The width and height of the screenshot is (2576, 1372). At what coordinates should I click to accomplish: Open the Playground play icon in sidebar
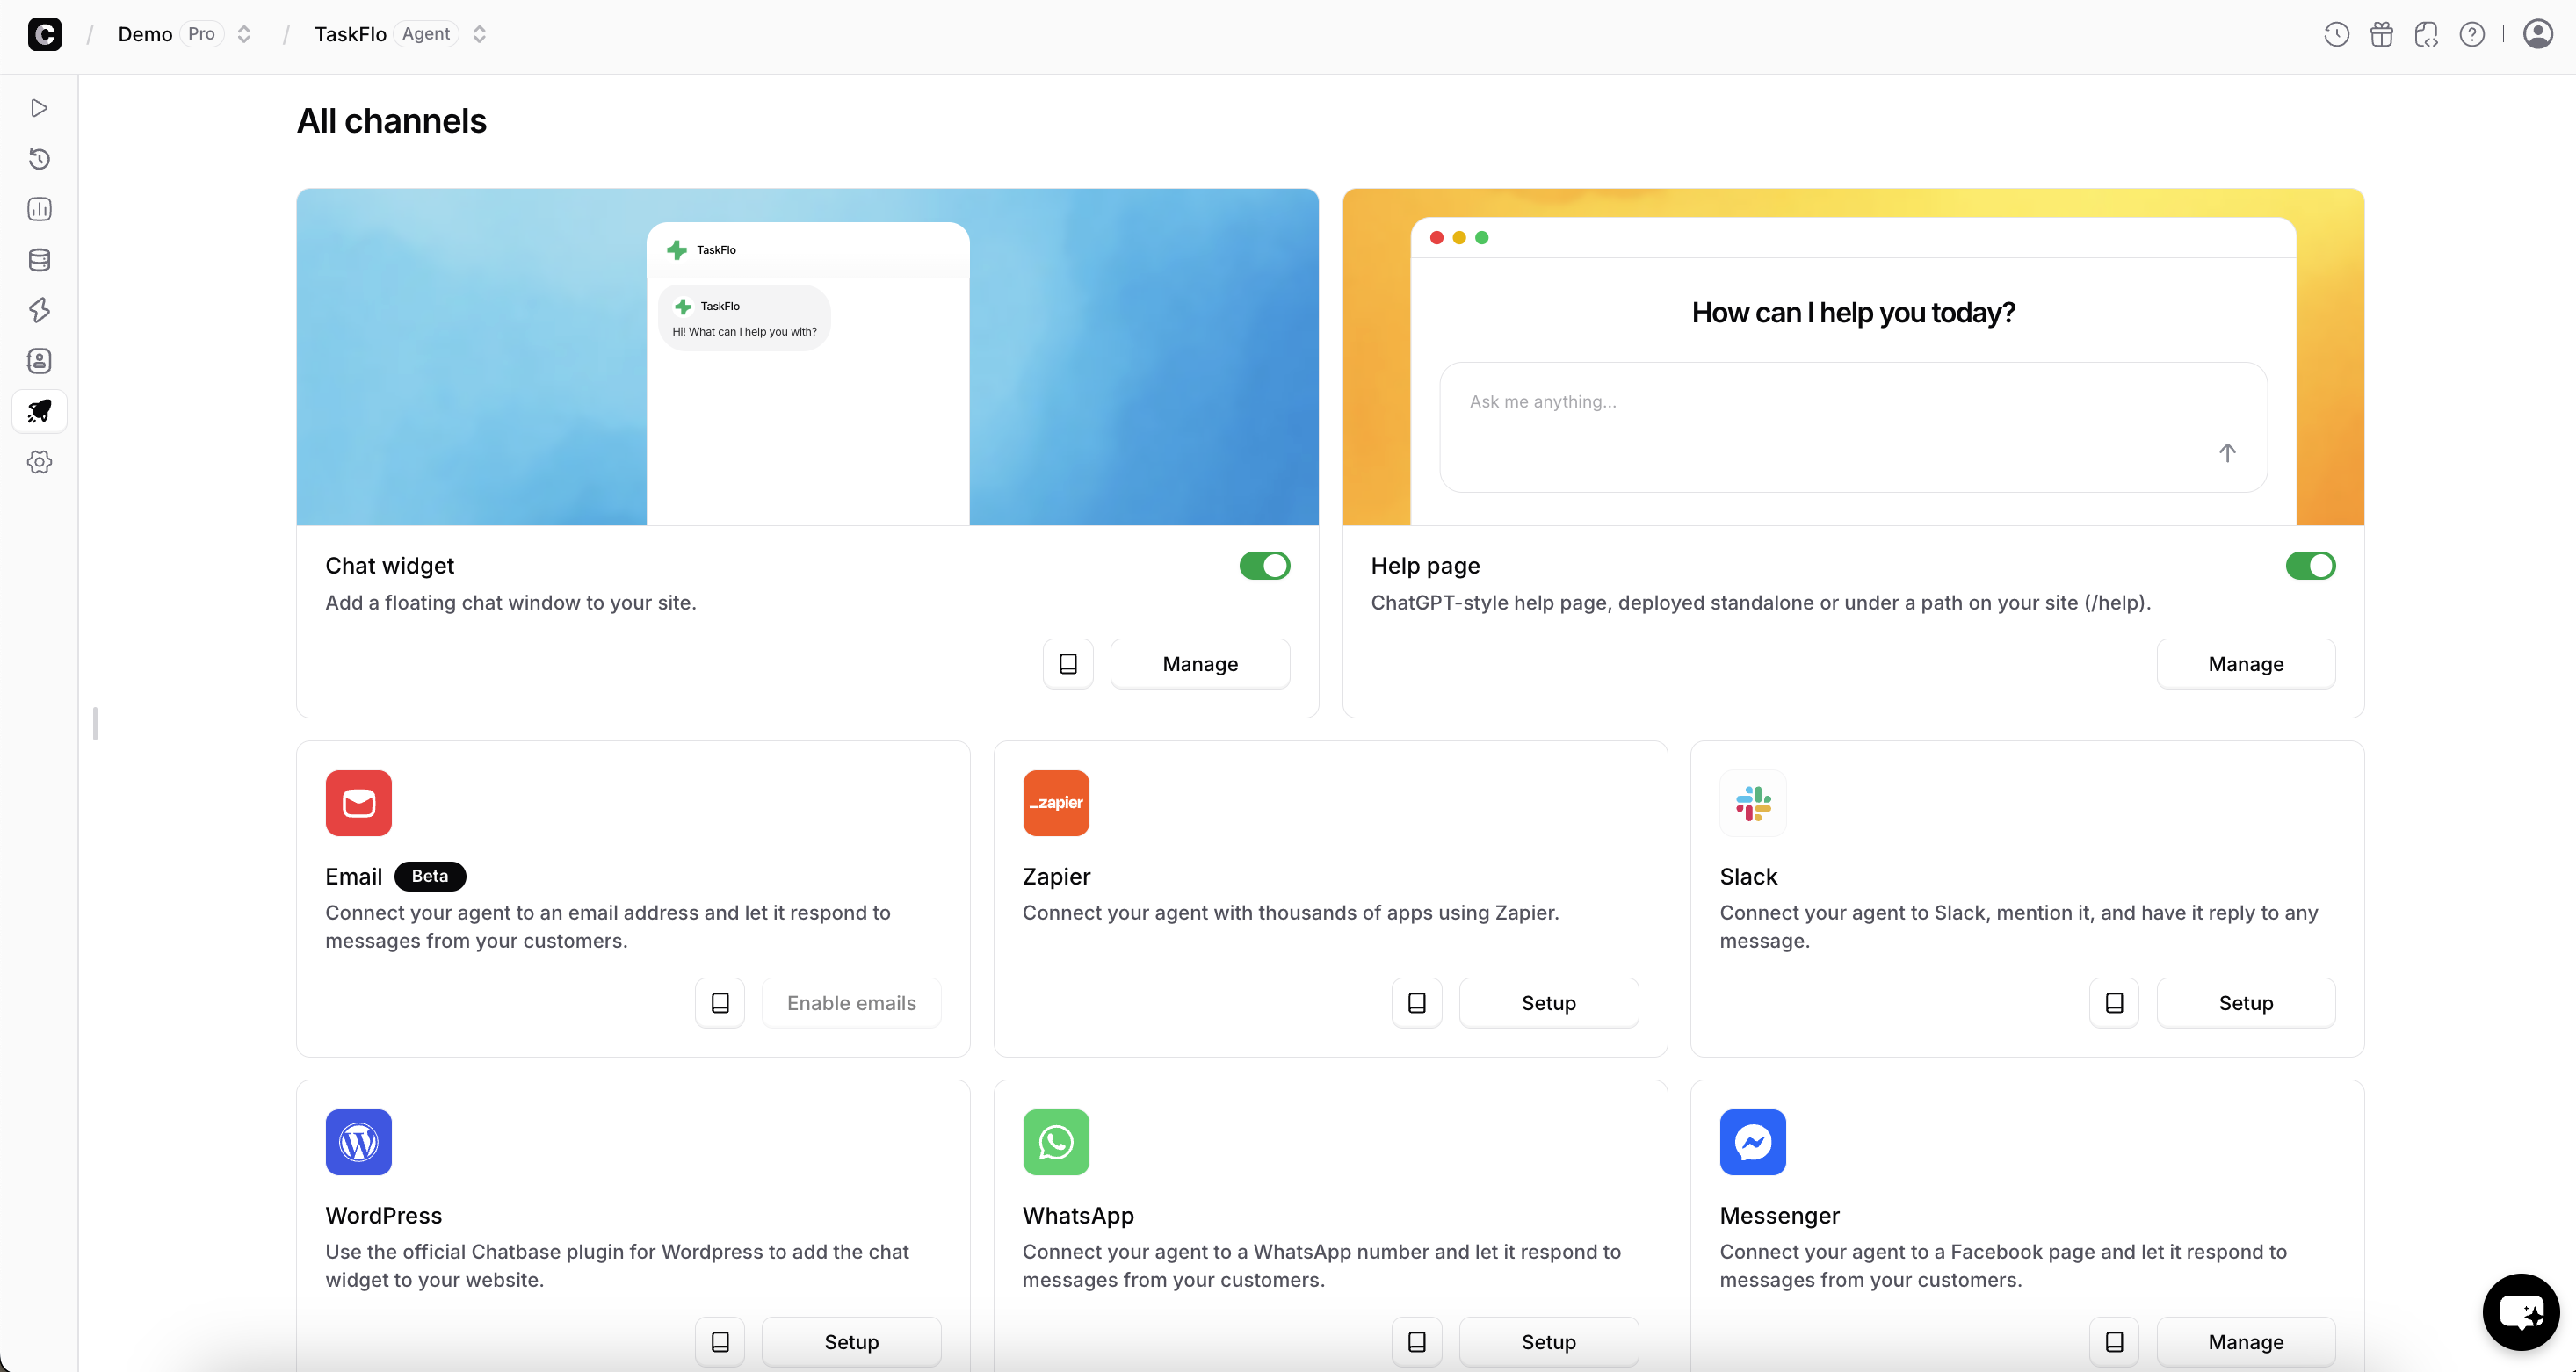(39, 108)
